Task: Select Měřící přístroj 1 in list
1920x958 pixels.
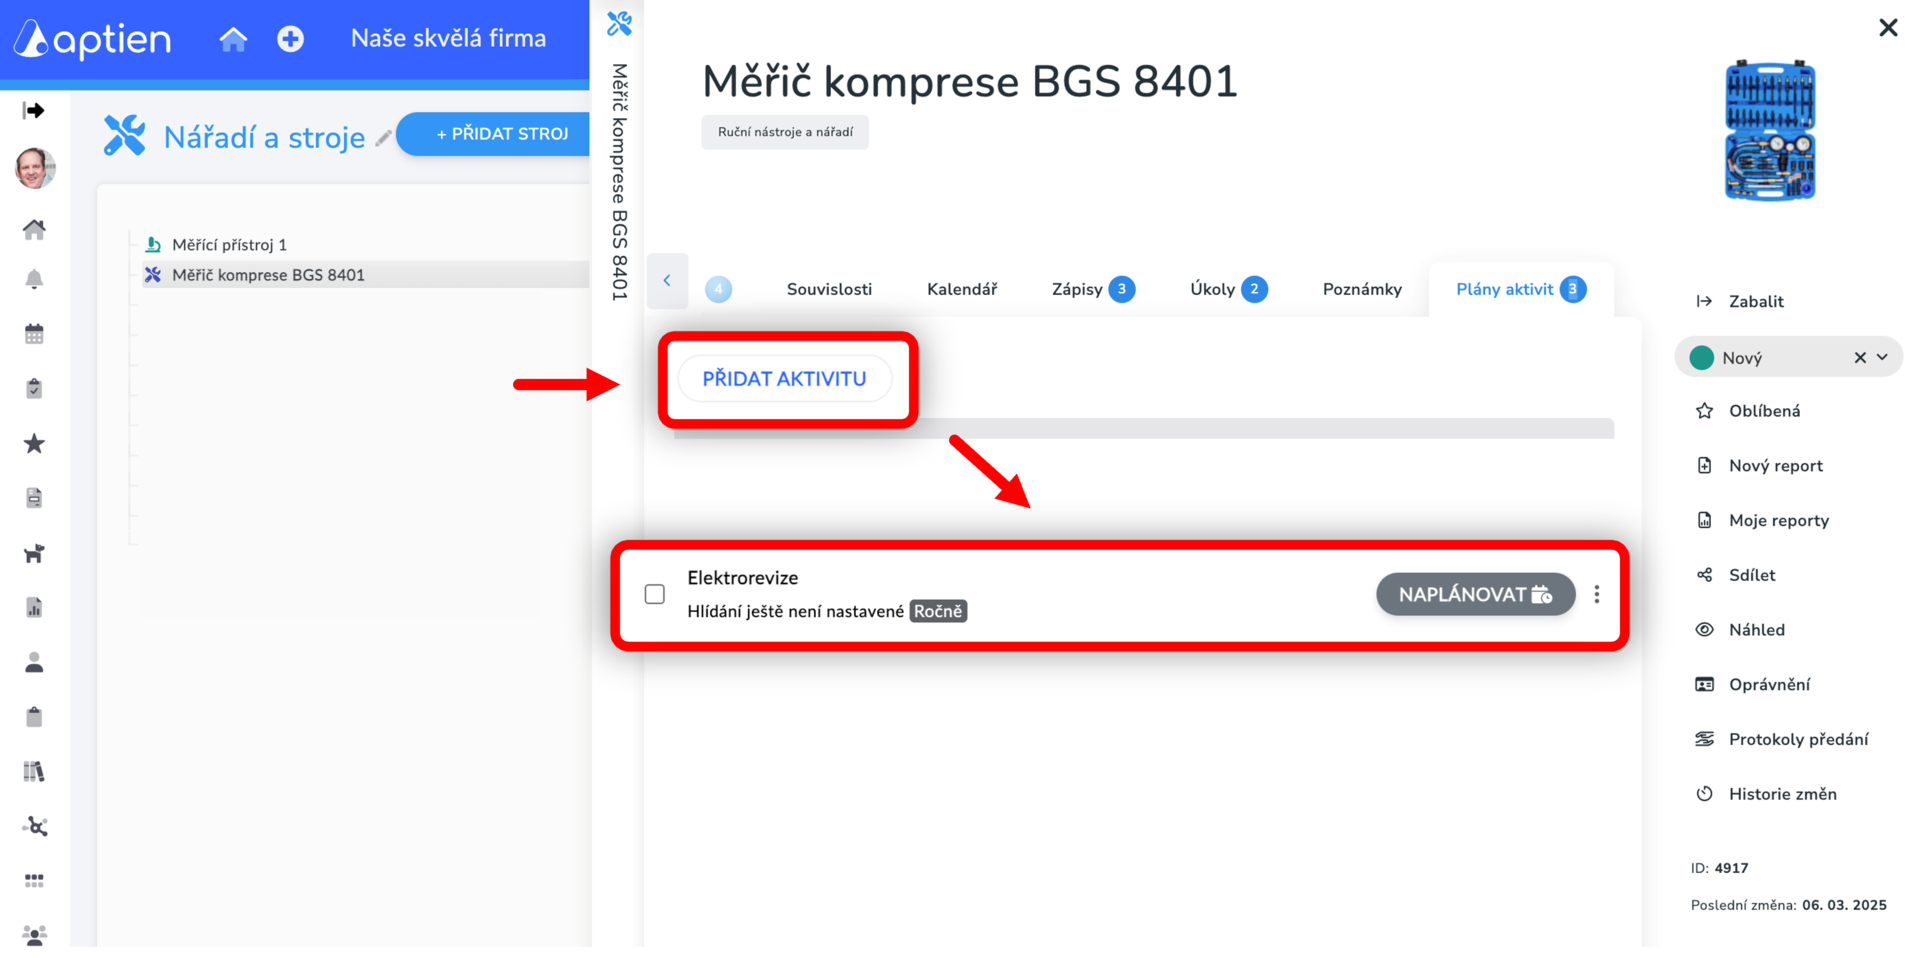Action: pos(229,245)
